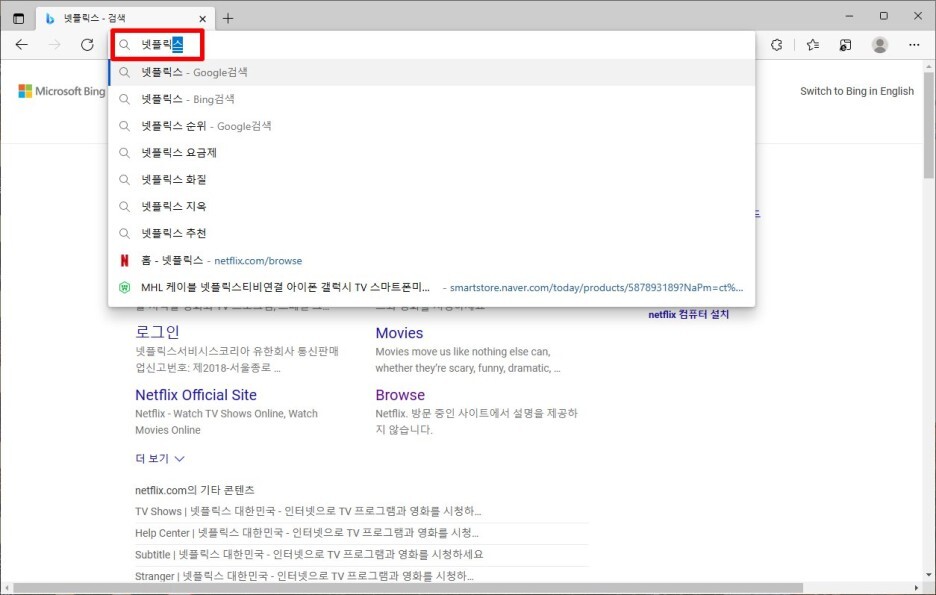Click the scroll down arrow on the vertical scrollbar
The width and height of the screenshot is (936, 595).
pyautogui.click(x=928, y=575)
